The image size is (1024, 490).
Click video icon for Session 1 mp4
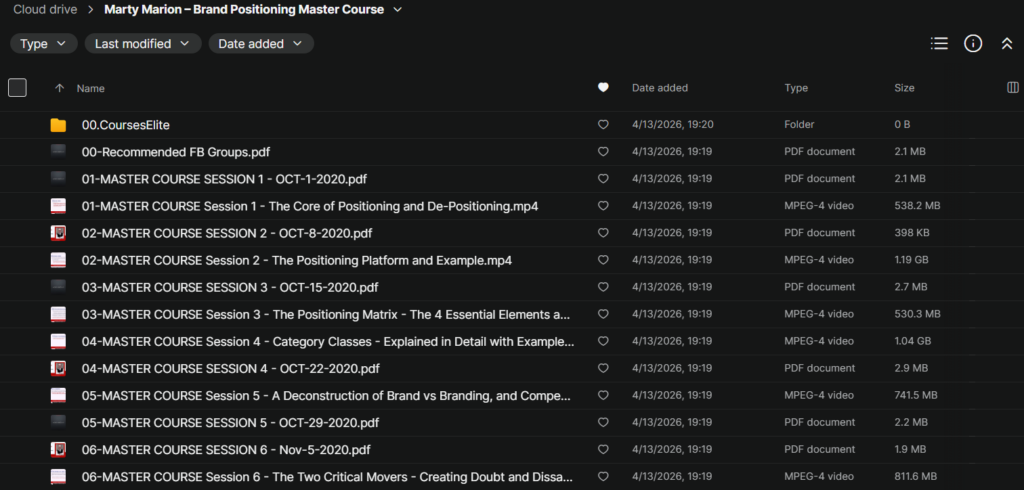[x=58, y=206]
